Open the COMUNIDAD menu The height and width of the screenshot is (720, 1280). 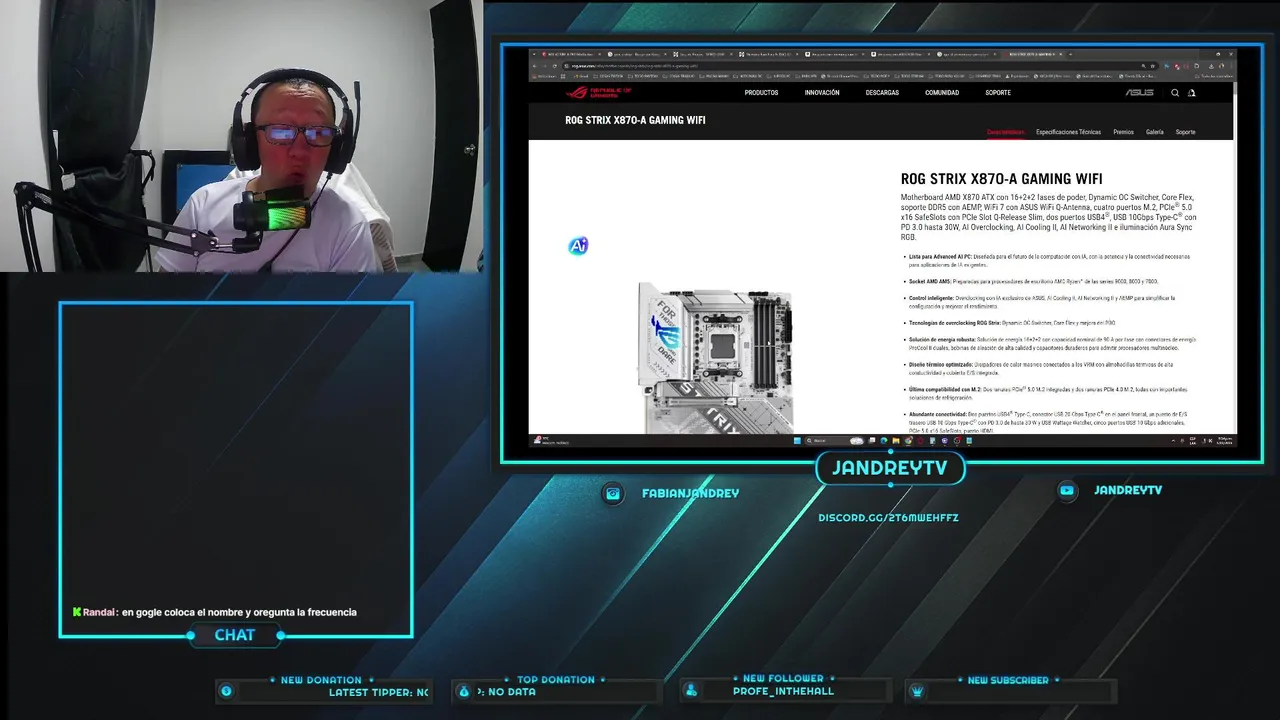(942, 93)
